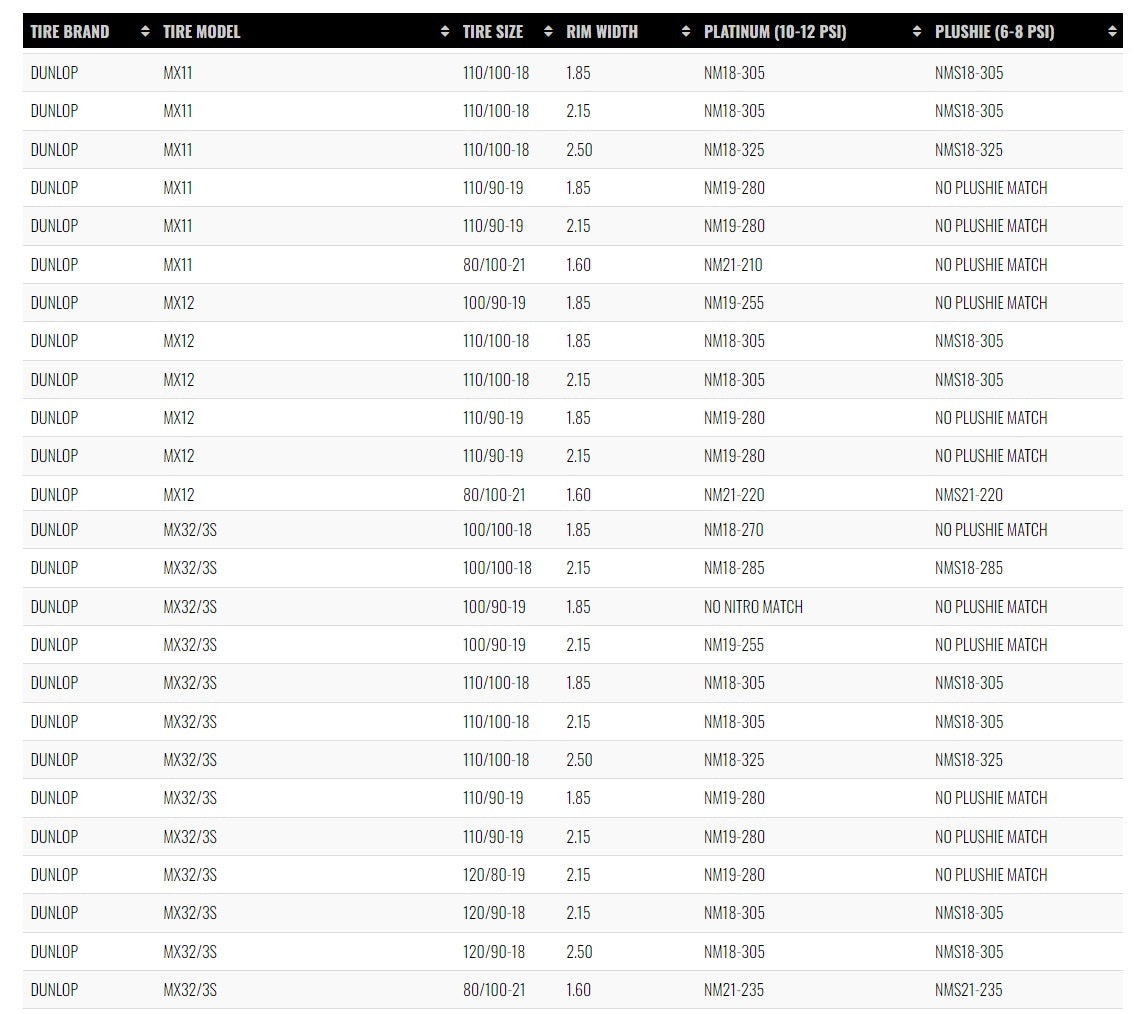Click the NM21-220 platinum value
Image resolution: width=1140 pixels, height=1014 pixels.
click(x=733, y=495)
